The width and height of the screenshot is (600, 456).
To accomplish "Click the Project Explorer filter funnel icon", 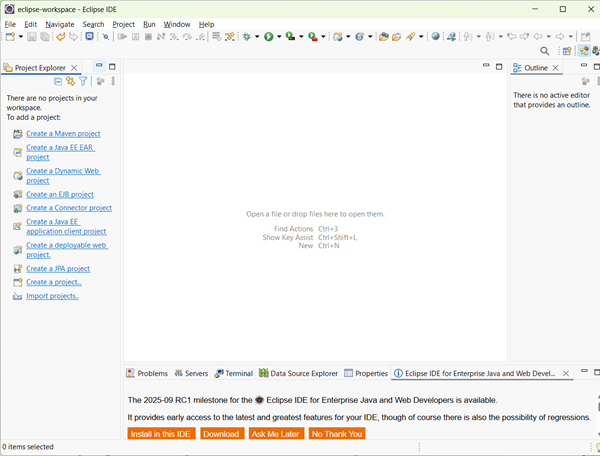I will (x=83, y=81).
